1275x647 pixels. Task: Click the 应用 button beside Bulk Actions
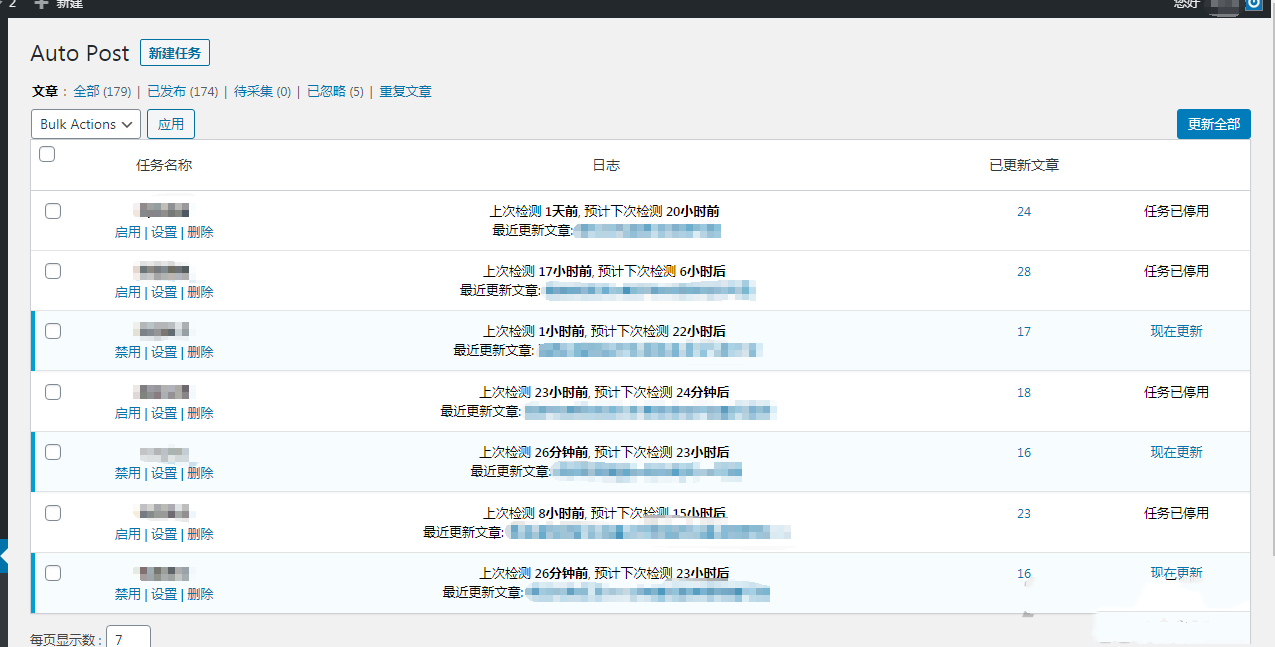pyautogui.click(x=171, y=124)
